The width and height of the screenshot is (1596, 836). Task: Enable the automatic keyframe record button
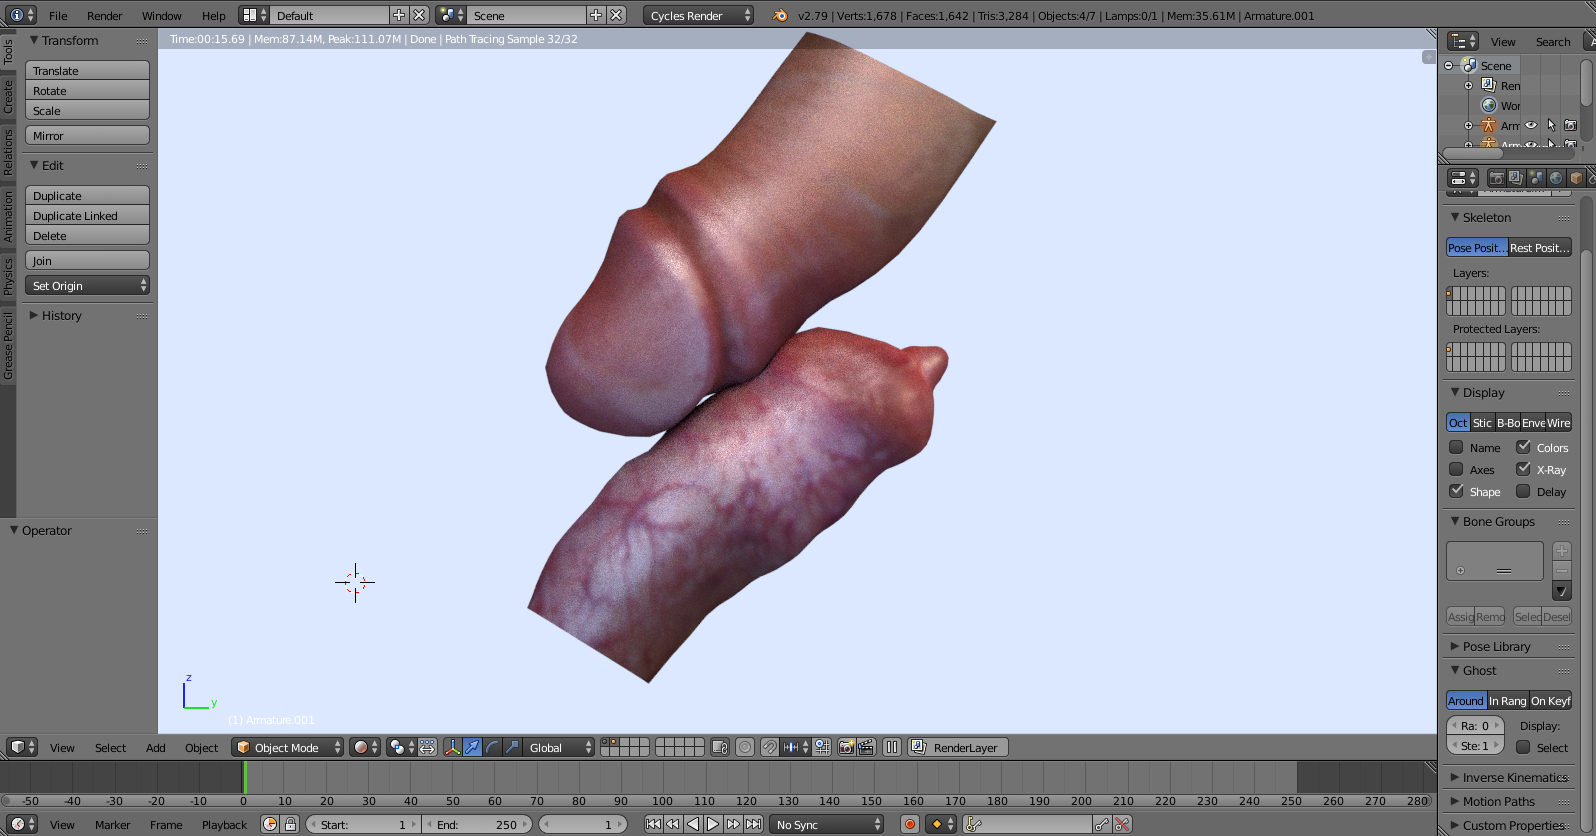910,824
